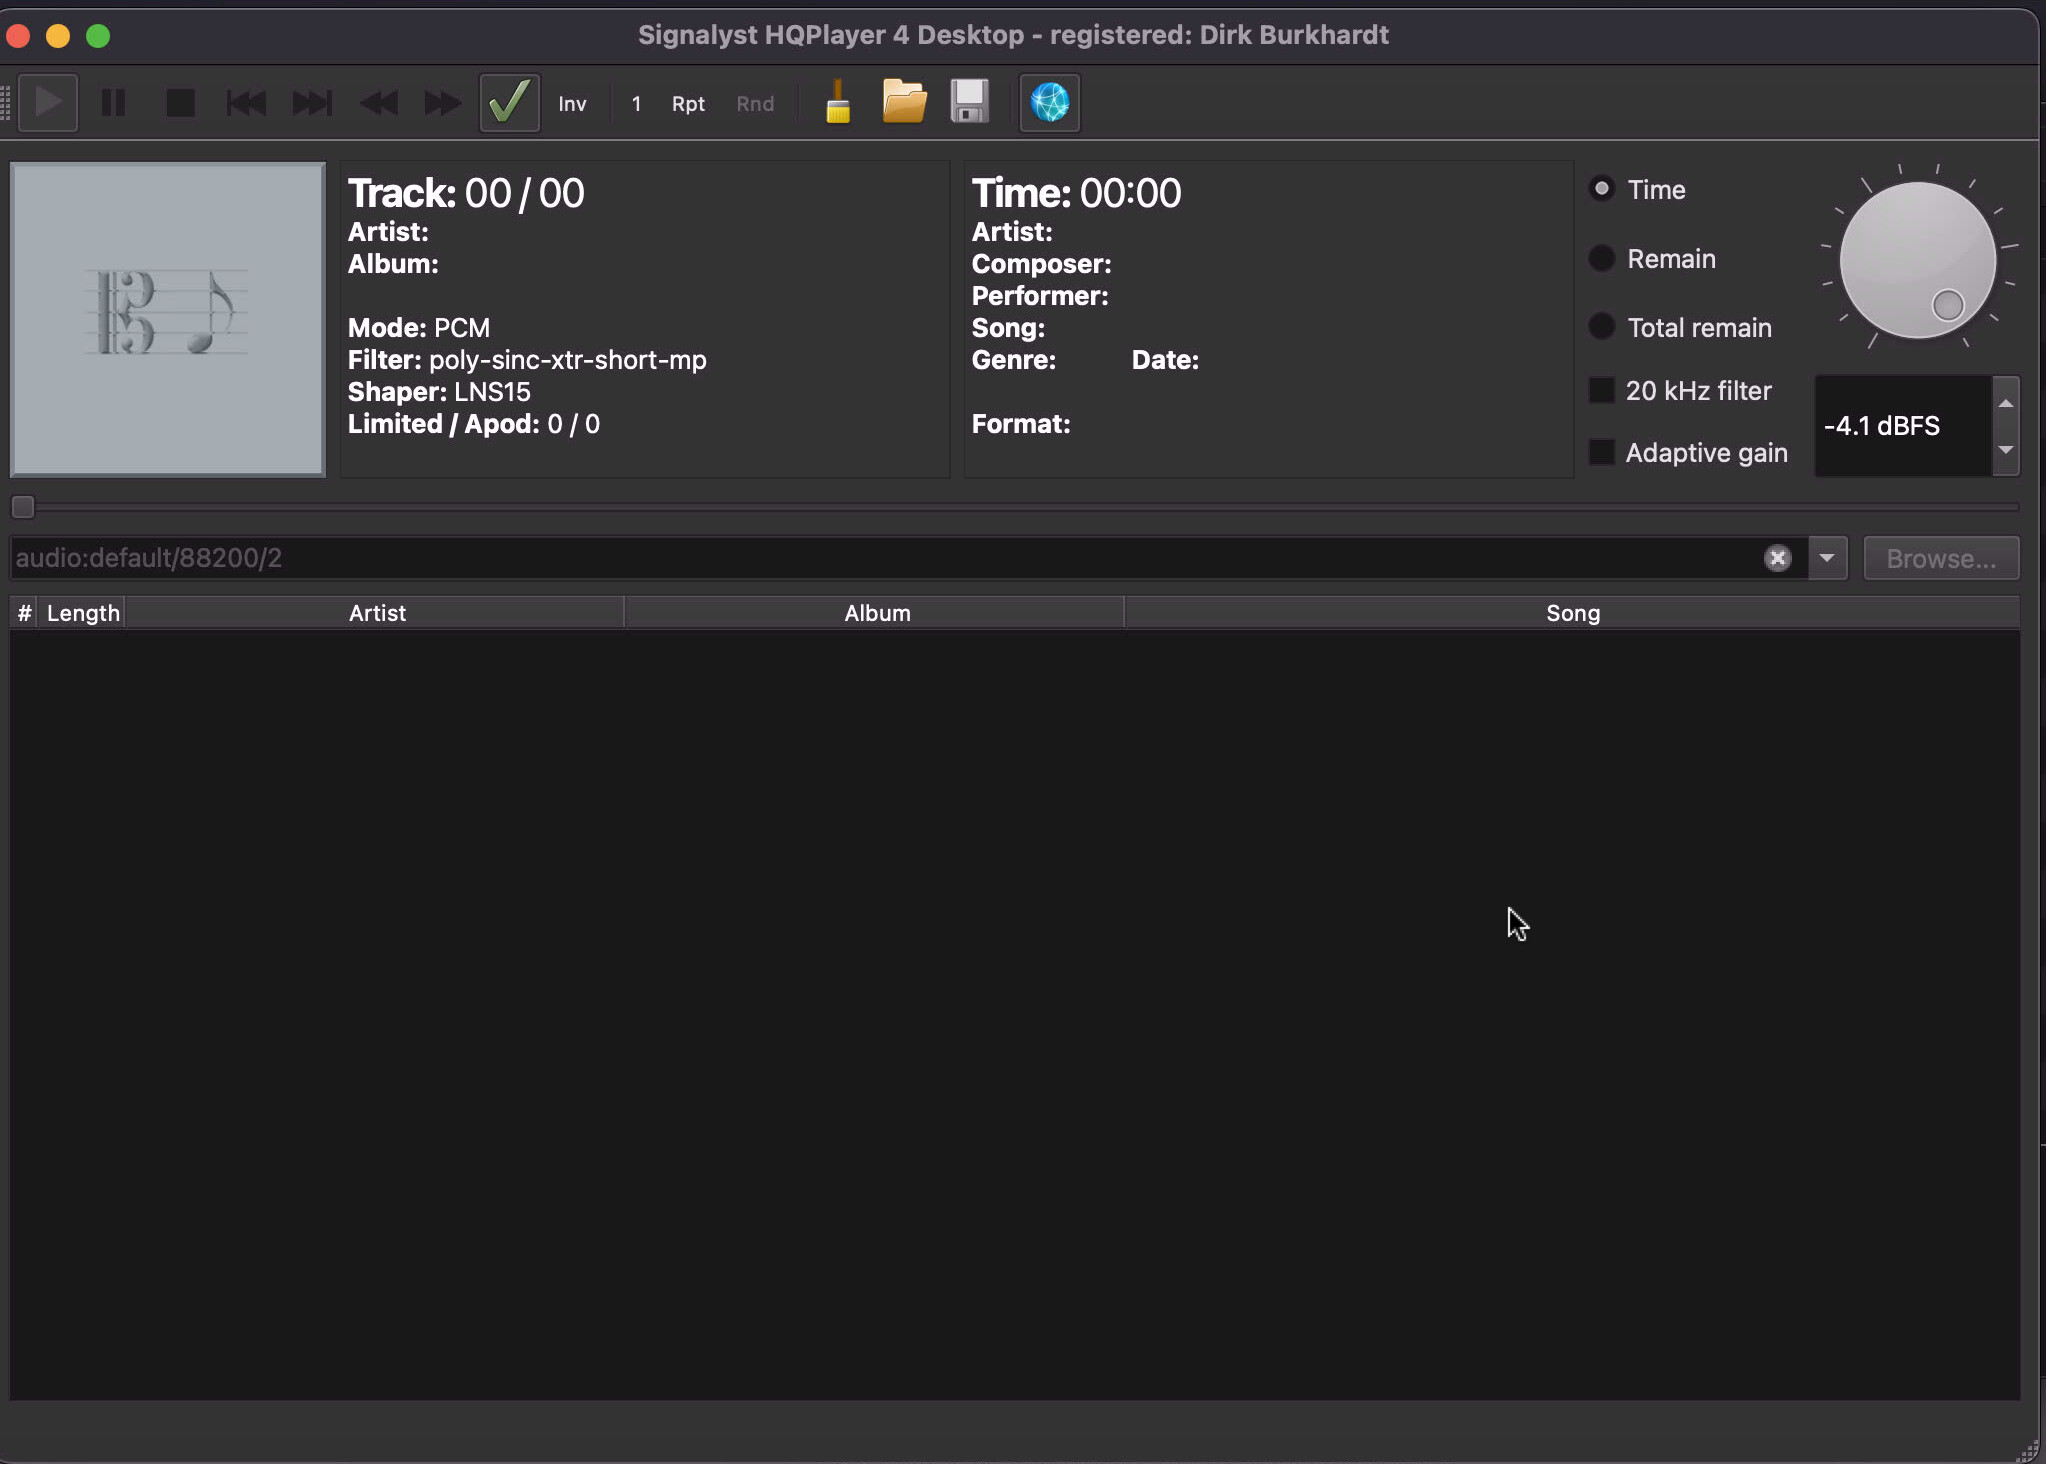The width and height of the screenshot is (2046, 1464).
Task: Toggle the '1' single-track repeat button
Action: click(x=636, y=104)
